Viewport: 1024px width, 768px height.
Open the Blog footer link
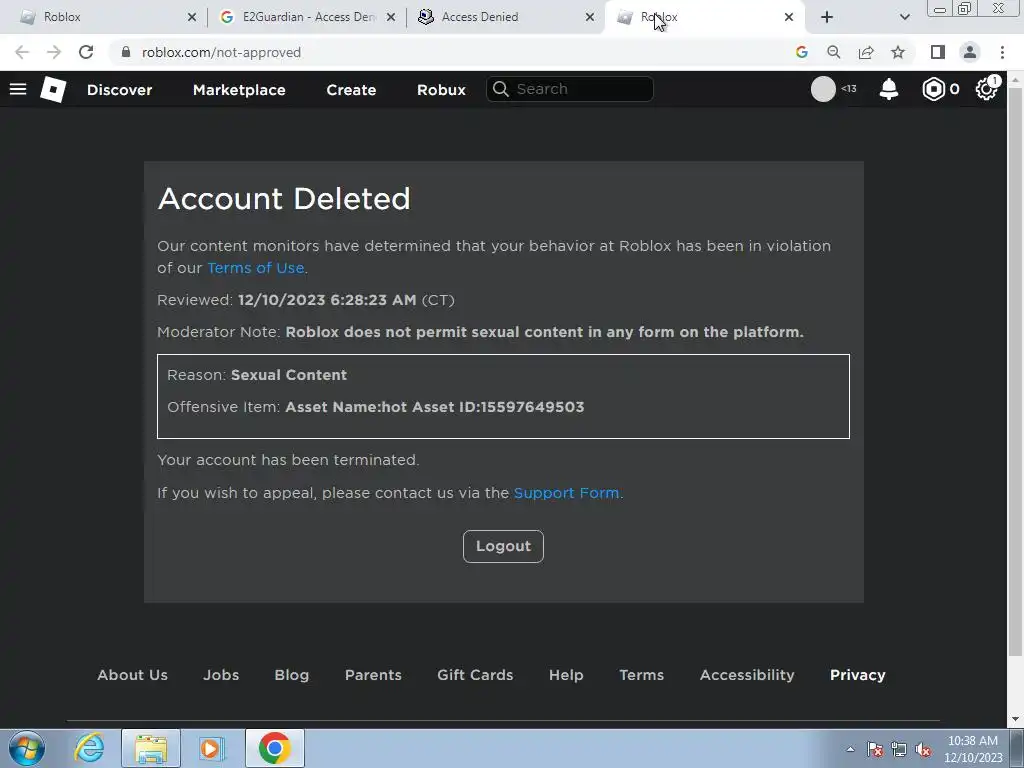(291, 675)
